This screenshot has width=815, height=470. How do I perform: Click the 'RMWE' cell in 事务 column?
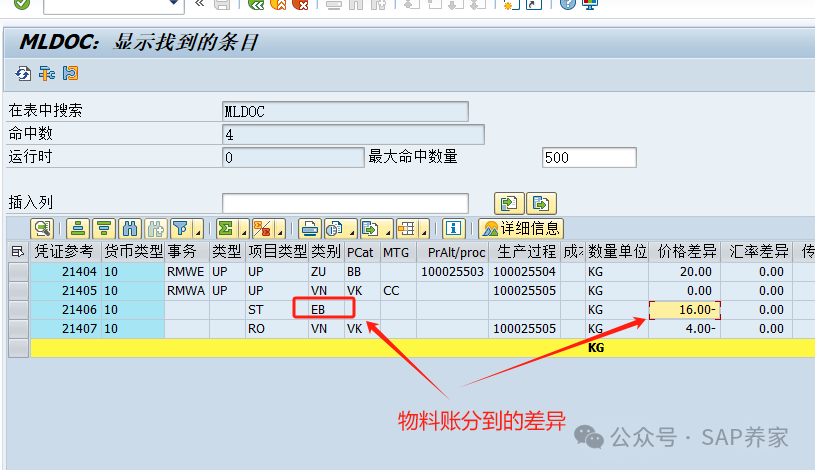point(187,272)
